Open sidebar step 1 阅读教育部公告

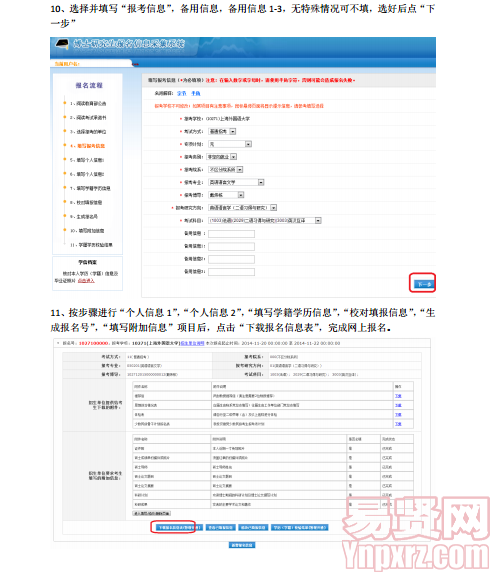88,104
